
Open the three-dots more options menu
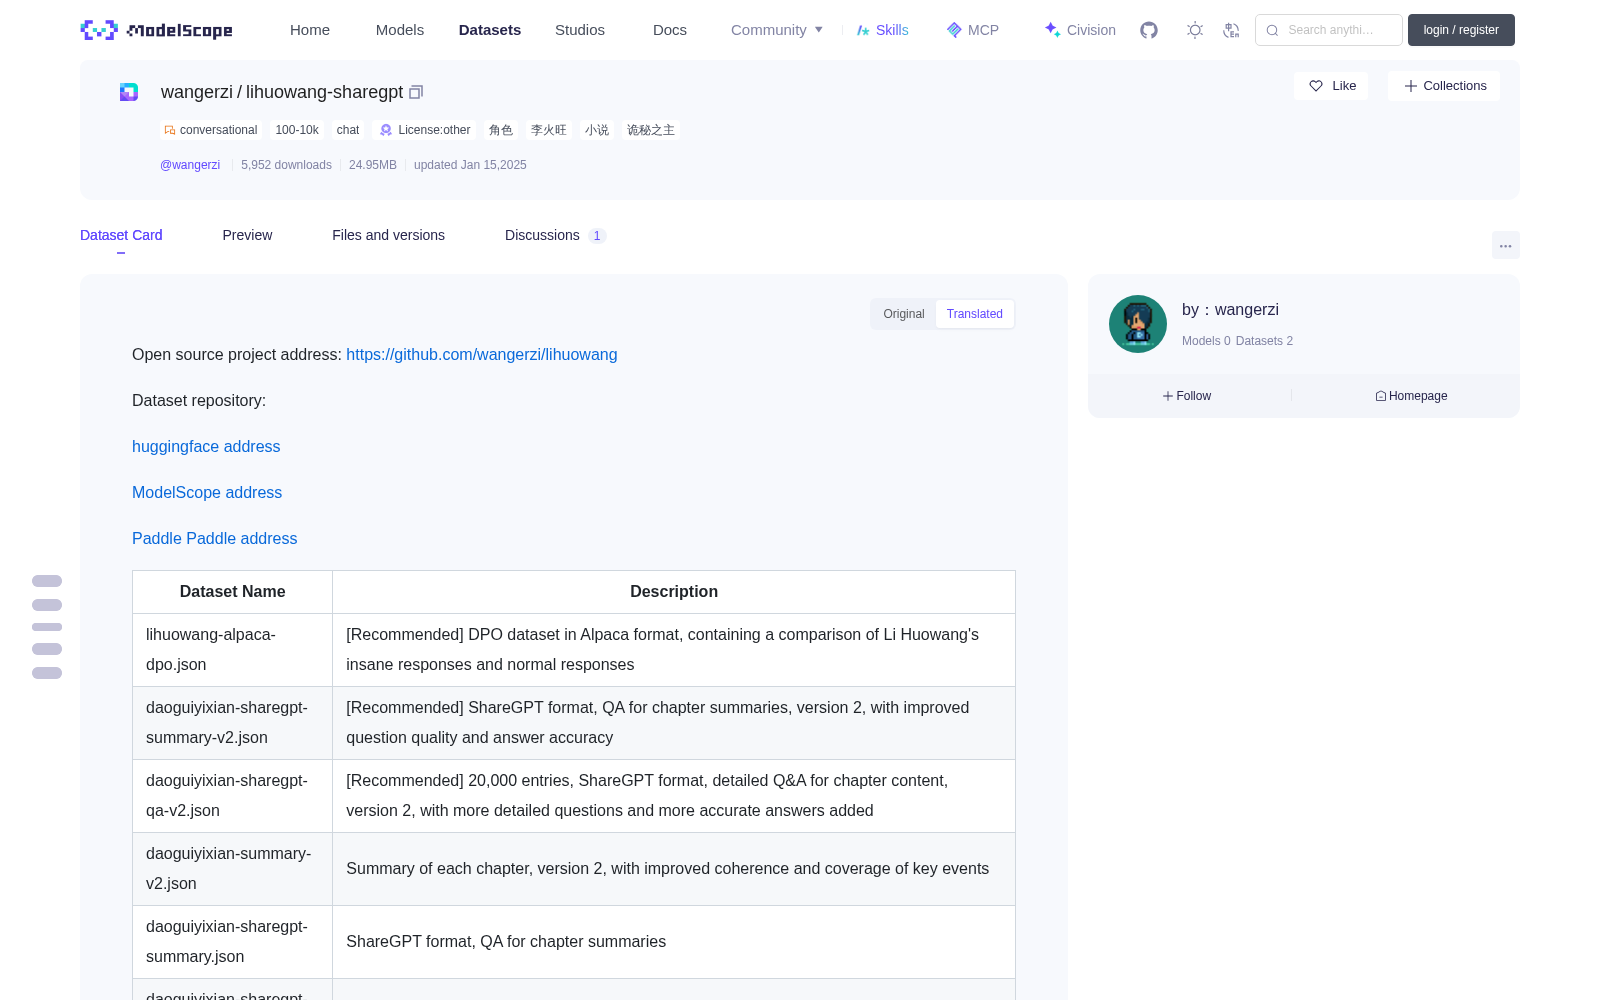click(x=1505, y=245)
